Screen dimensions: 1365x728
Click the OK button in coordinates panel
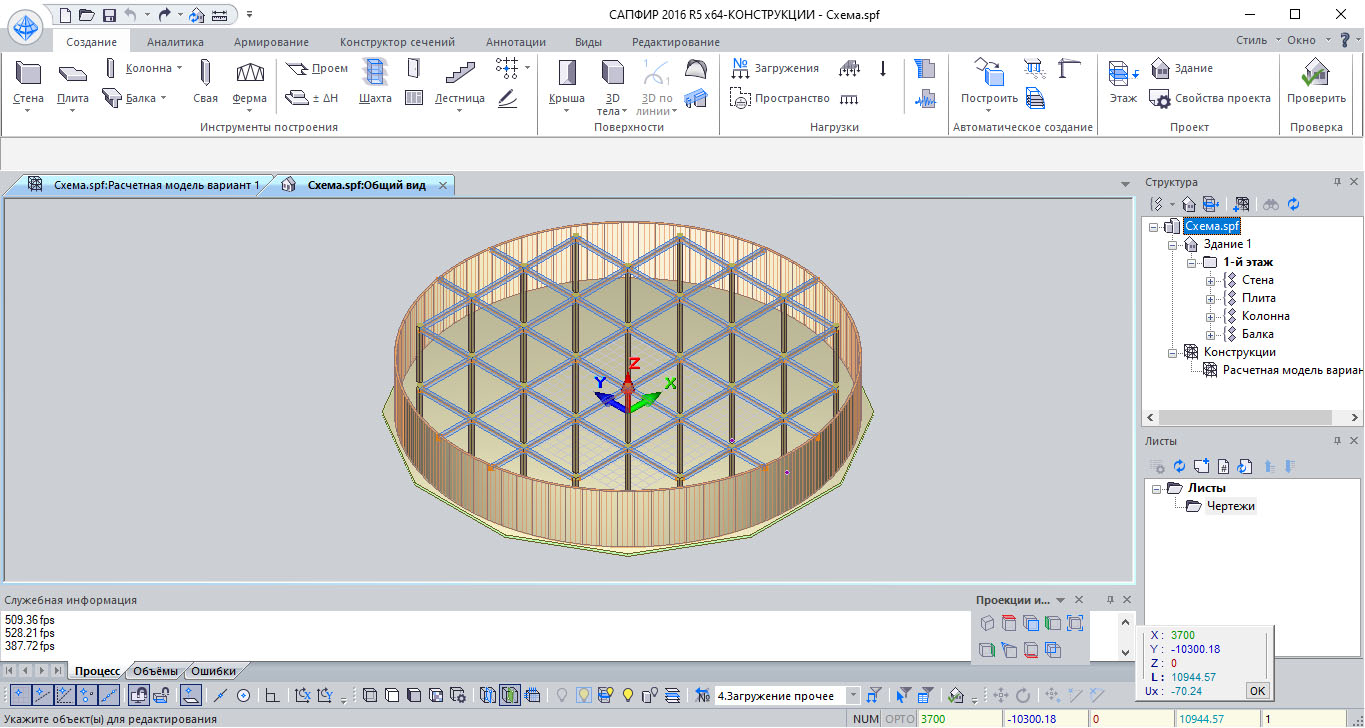(1256, 690)
